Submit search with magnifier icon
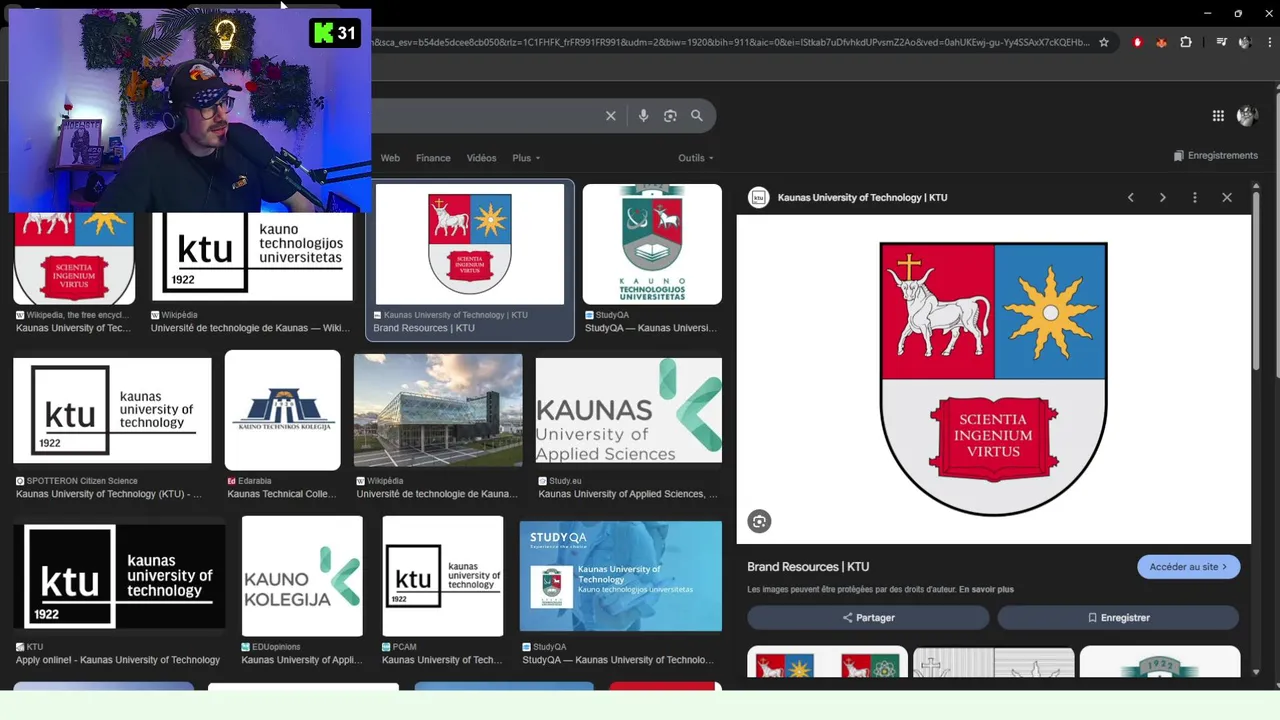 tap(697, 116)
